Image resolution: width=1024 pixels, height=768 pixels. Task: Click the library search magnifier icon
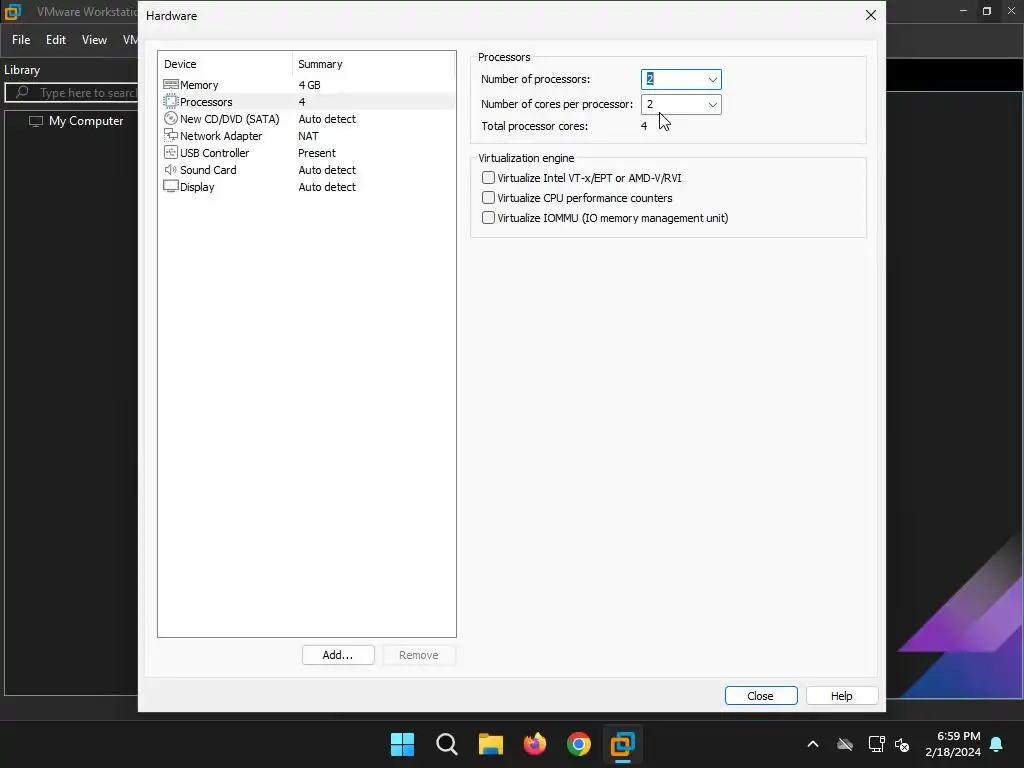[x=22, y=92]
